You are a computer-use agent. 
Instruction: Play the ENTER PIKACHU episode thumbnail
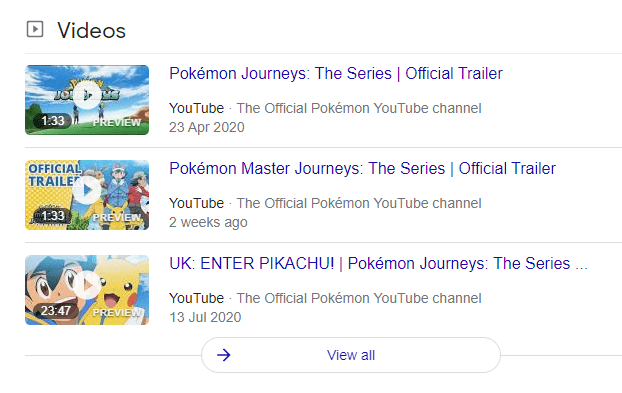click(87, 290)
